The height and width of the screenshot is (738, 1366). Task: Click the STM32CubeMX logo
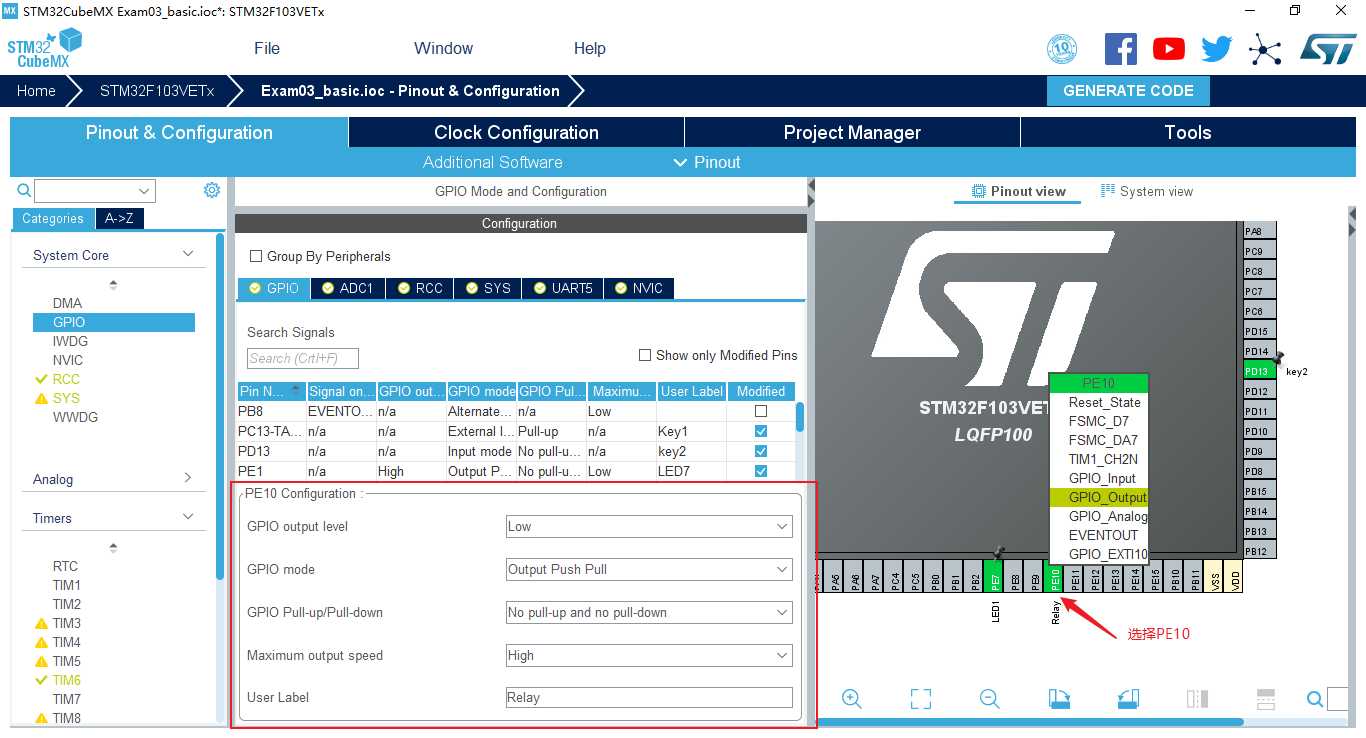(x=44, y=48)
